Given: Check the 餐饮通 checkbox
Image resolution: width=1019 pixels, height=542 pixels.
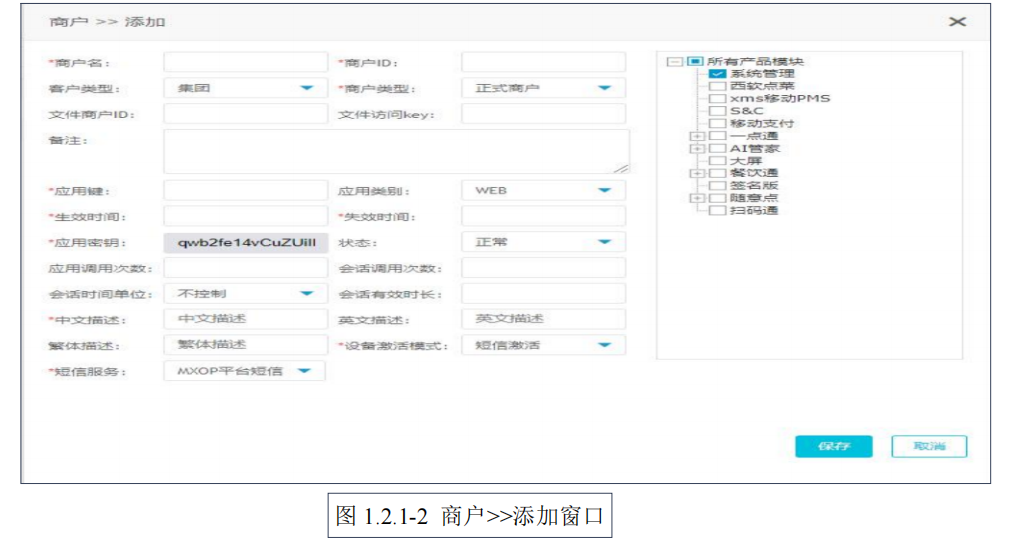Looking at the screenshot, I should [717, 174].
